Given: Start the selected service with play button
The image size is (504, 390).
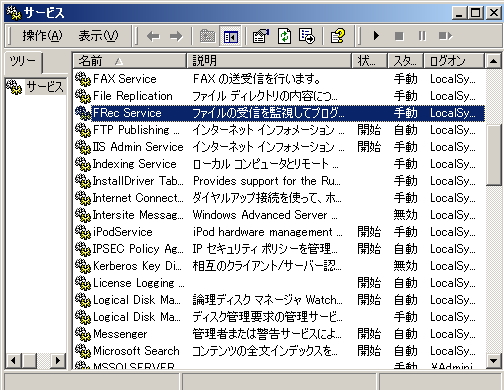Looking at the screenshot, I should pos(376,36).
